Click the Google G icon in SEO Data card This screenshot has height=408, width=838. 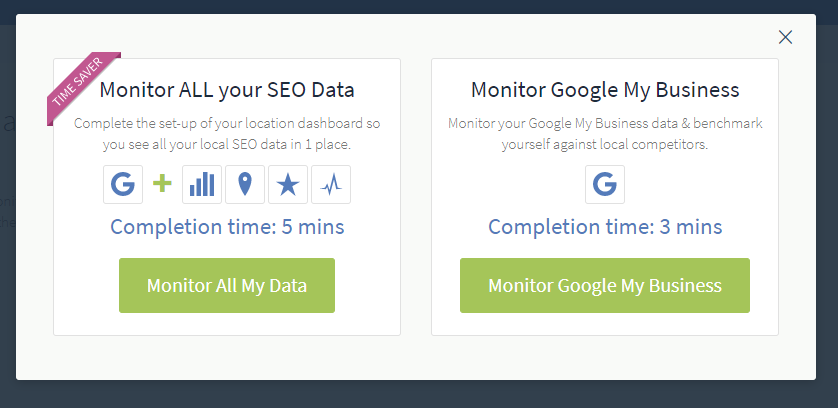[123, 184]
